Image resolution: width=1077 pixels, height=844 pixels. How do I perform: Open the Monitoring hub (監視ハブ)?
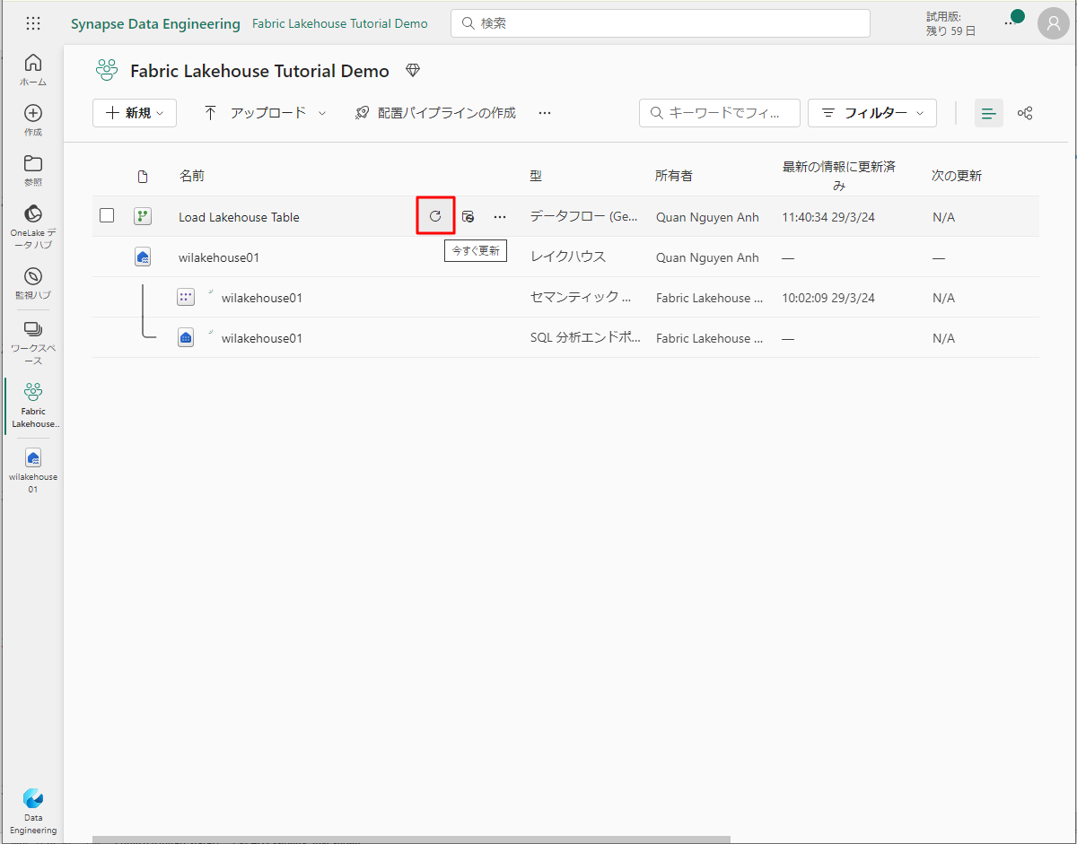tap(33, 284)
